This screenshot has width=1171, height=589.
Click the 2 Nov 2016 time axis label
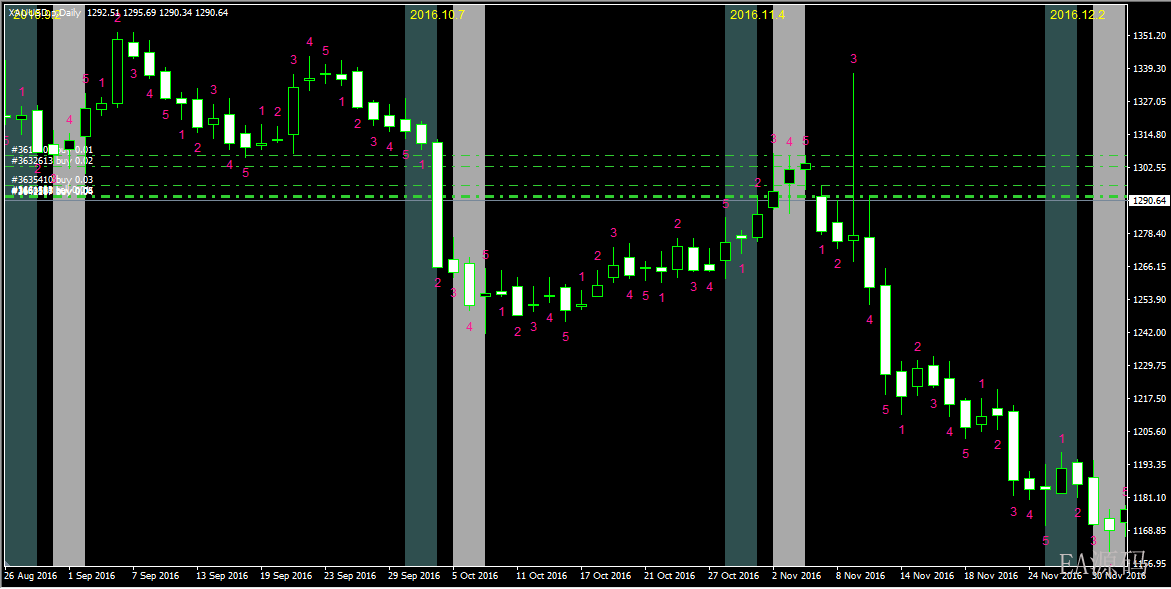(x=796, y=576)
